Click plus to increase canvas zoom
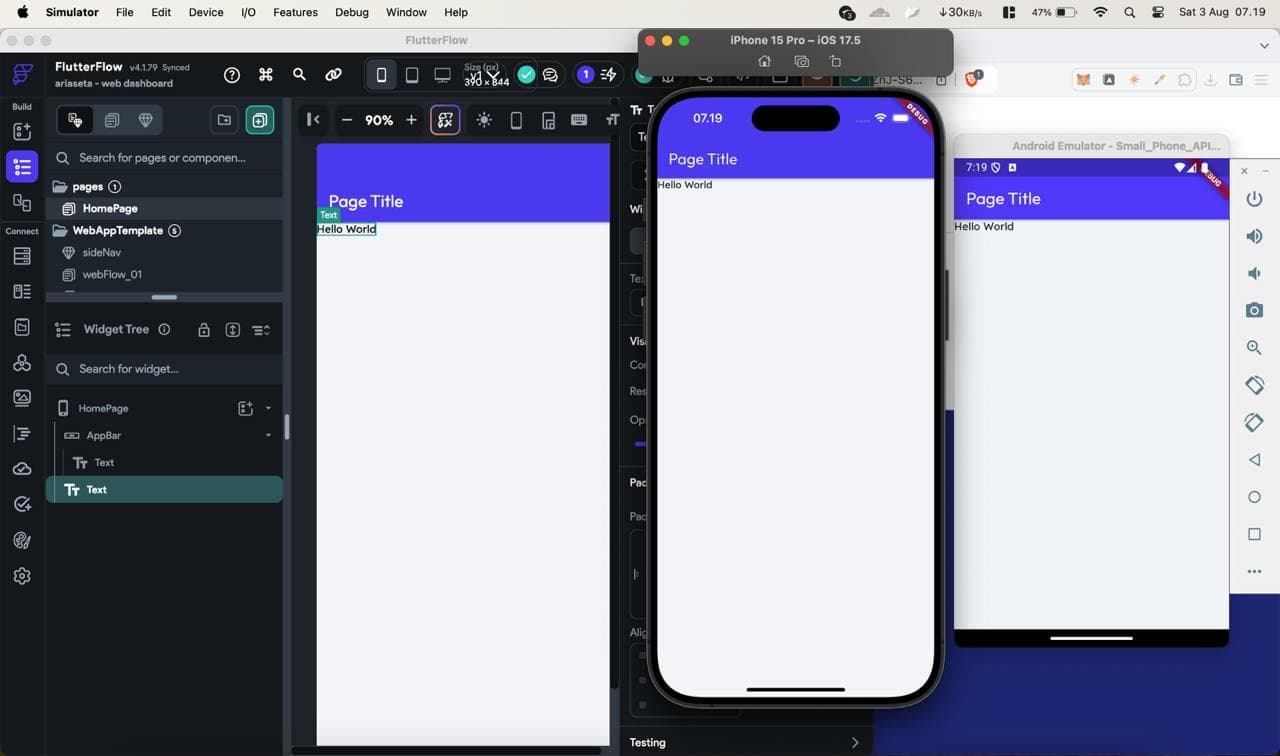 [411, 119]
